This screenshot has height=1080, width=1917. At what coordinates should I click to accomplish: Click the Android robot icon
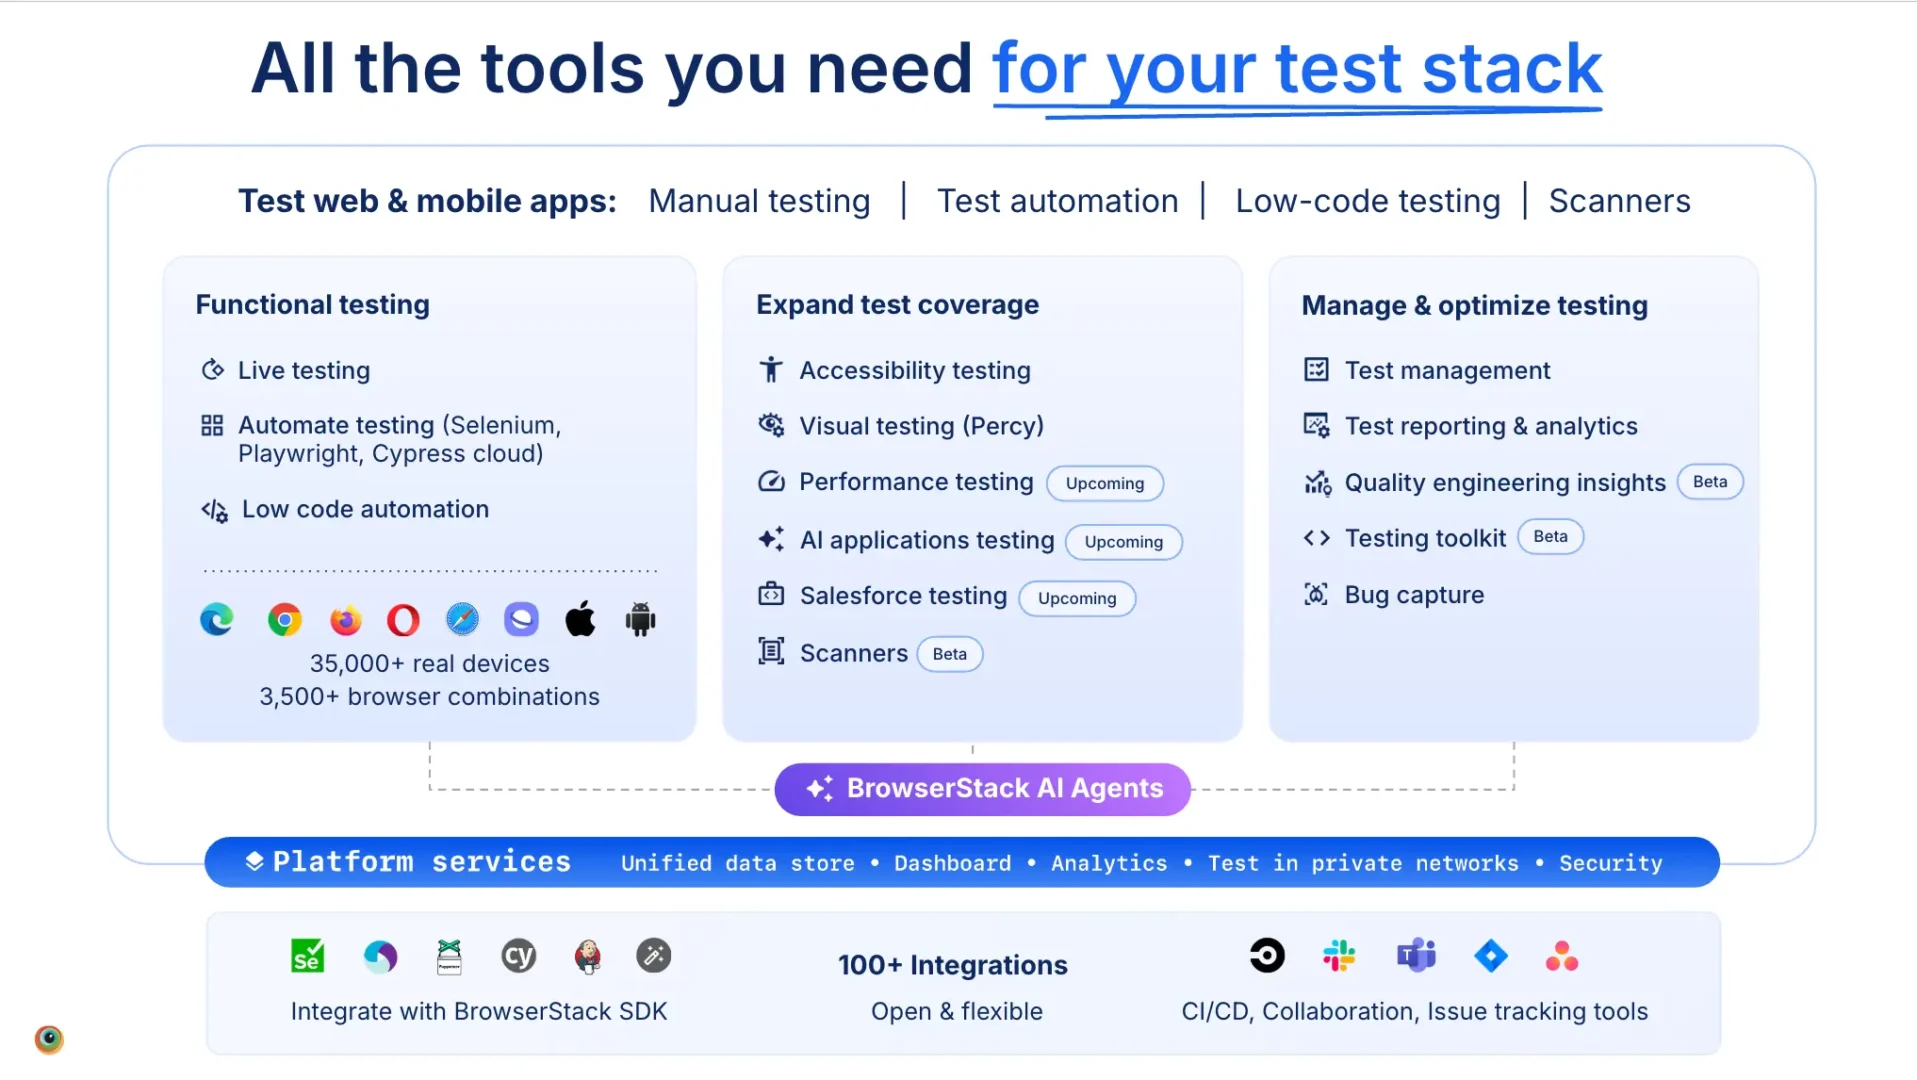tap(640, 620)
